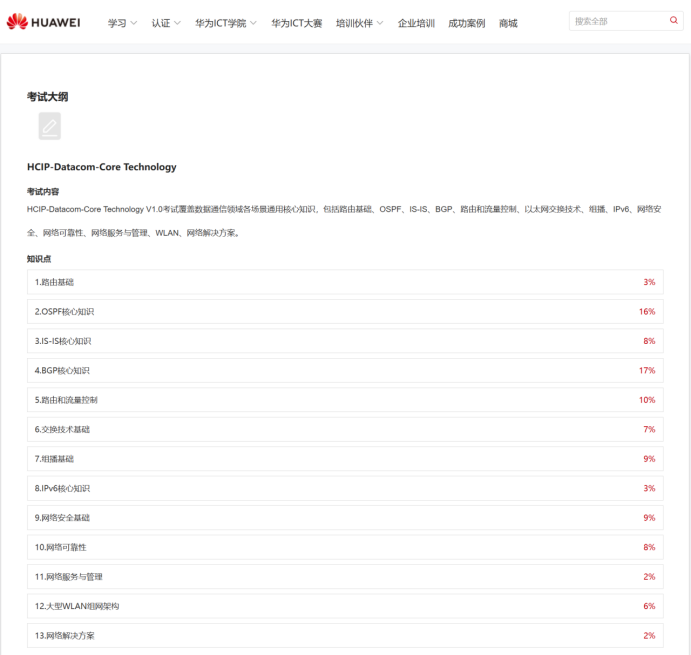Viewport: 691px width, 655px height.
Task: Expand the 认证 dropdown chevron
Action: (x=177, y=23)
